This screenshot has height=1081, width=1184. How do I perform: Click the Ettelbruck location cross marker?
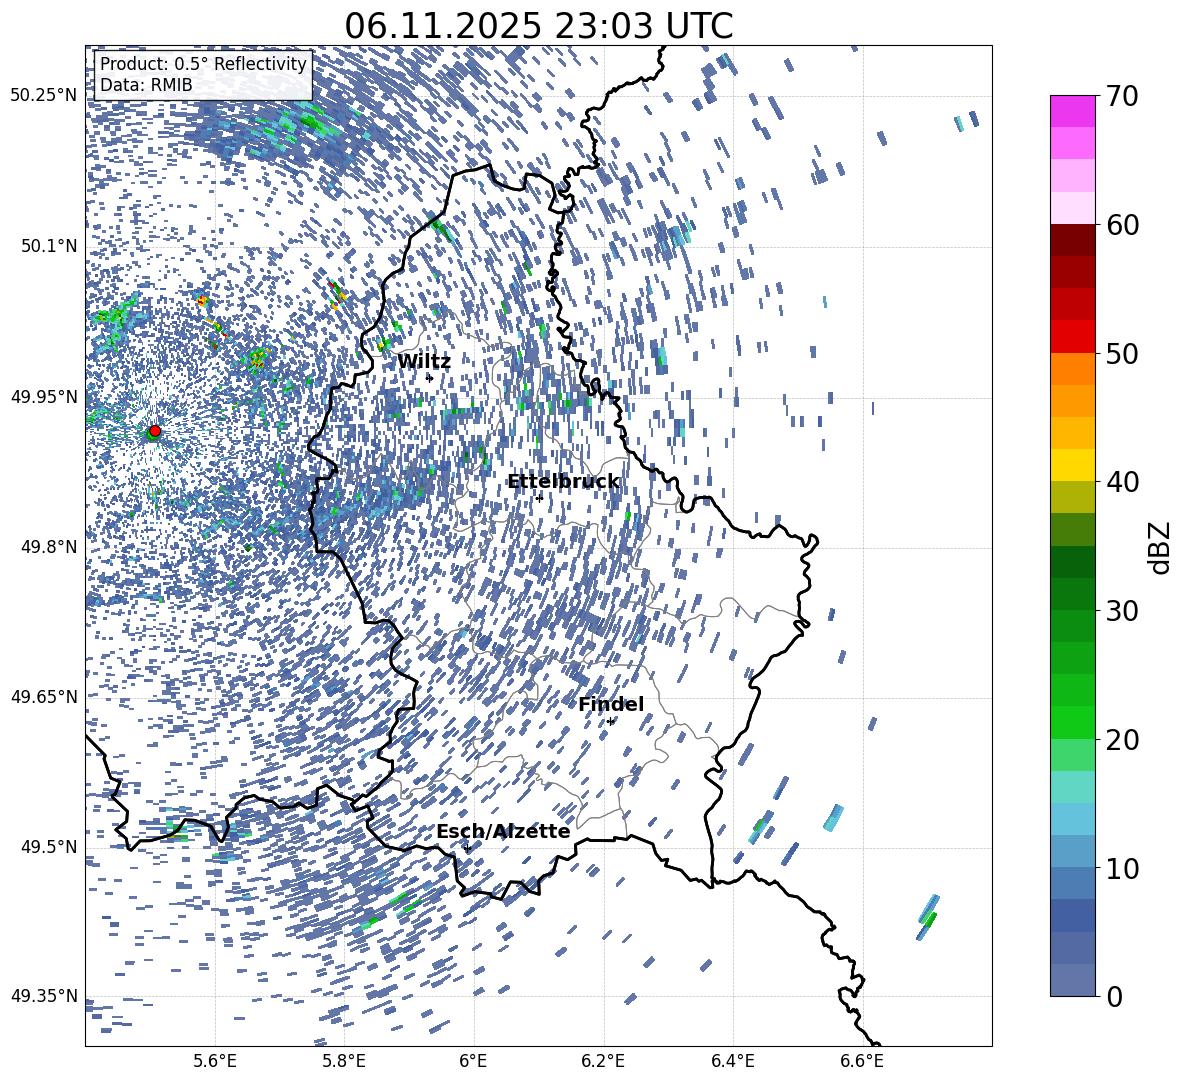pyautogui.click(x=539, y=497)
